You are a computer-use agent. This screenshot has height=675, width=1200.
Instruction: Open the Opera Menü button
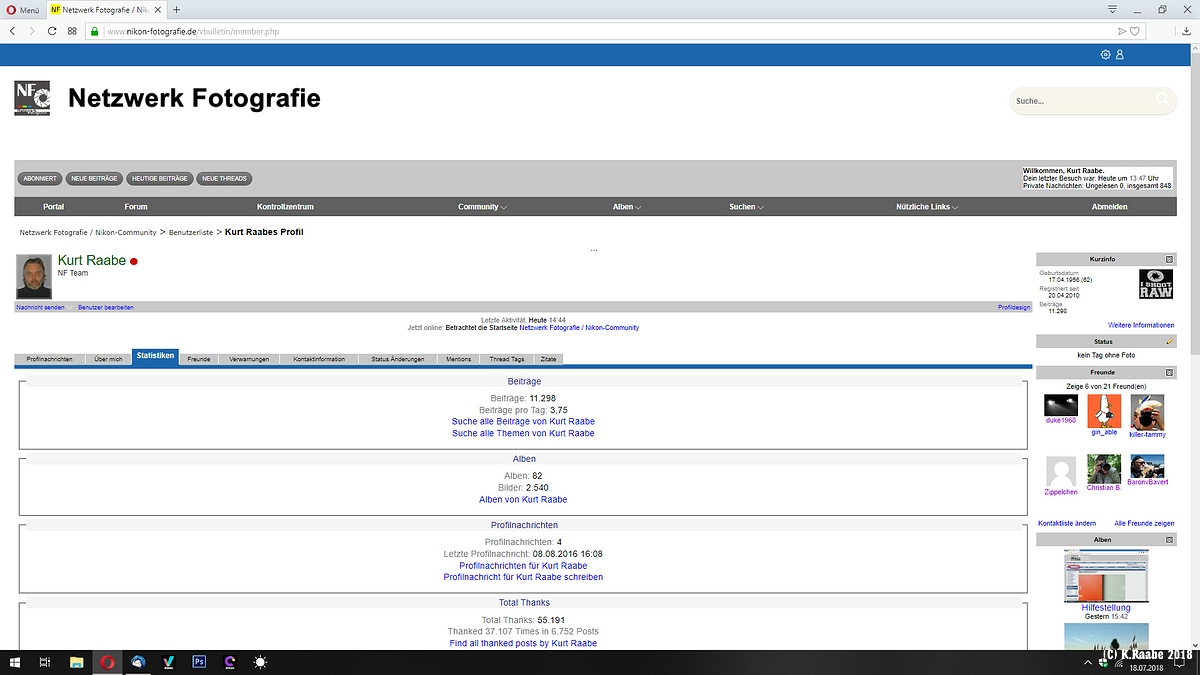pos(22,9)
